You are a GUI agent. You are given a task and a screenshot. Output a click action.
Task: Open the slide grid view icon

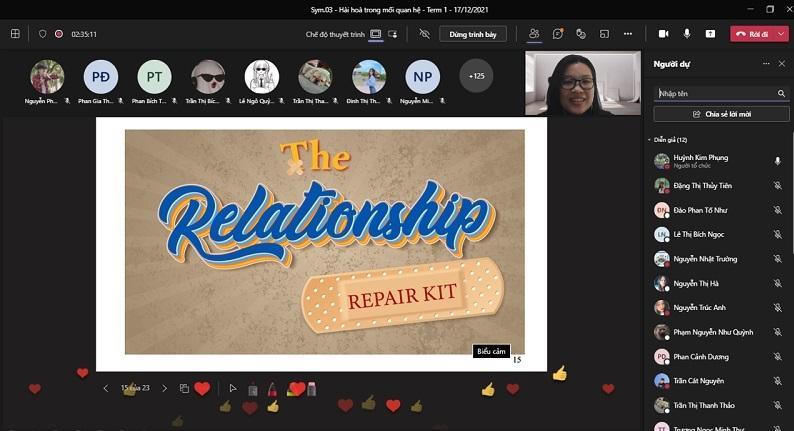pyautogui.click(x=184, y=388)
